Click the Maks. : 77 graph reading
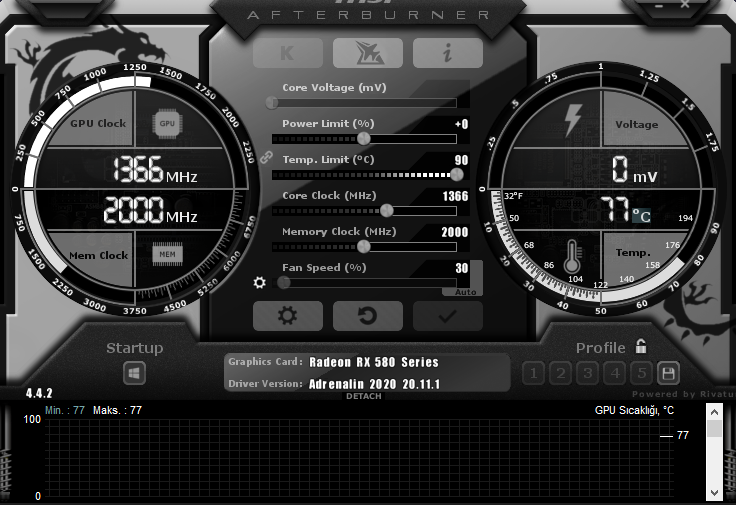Viewport: 736px width, 505px height. [117, 410]
